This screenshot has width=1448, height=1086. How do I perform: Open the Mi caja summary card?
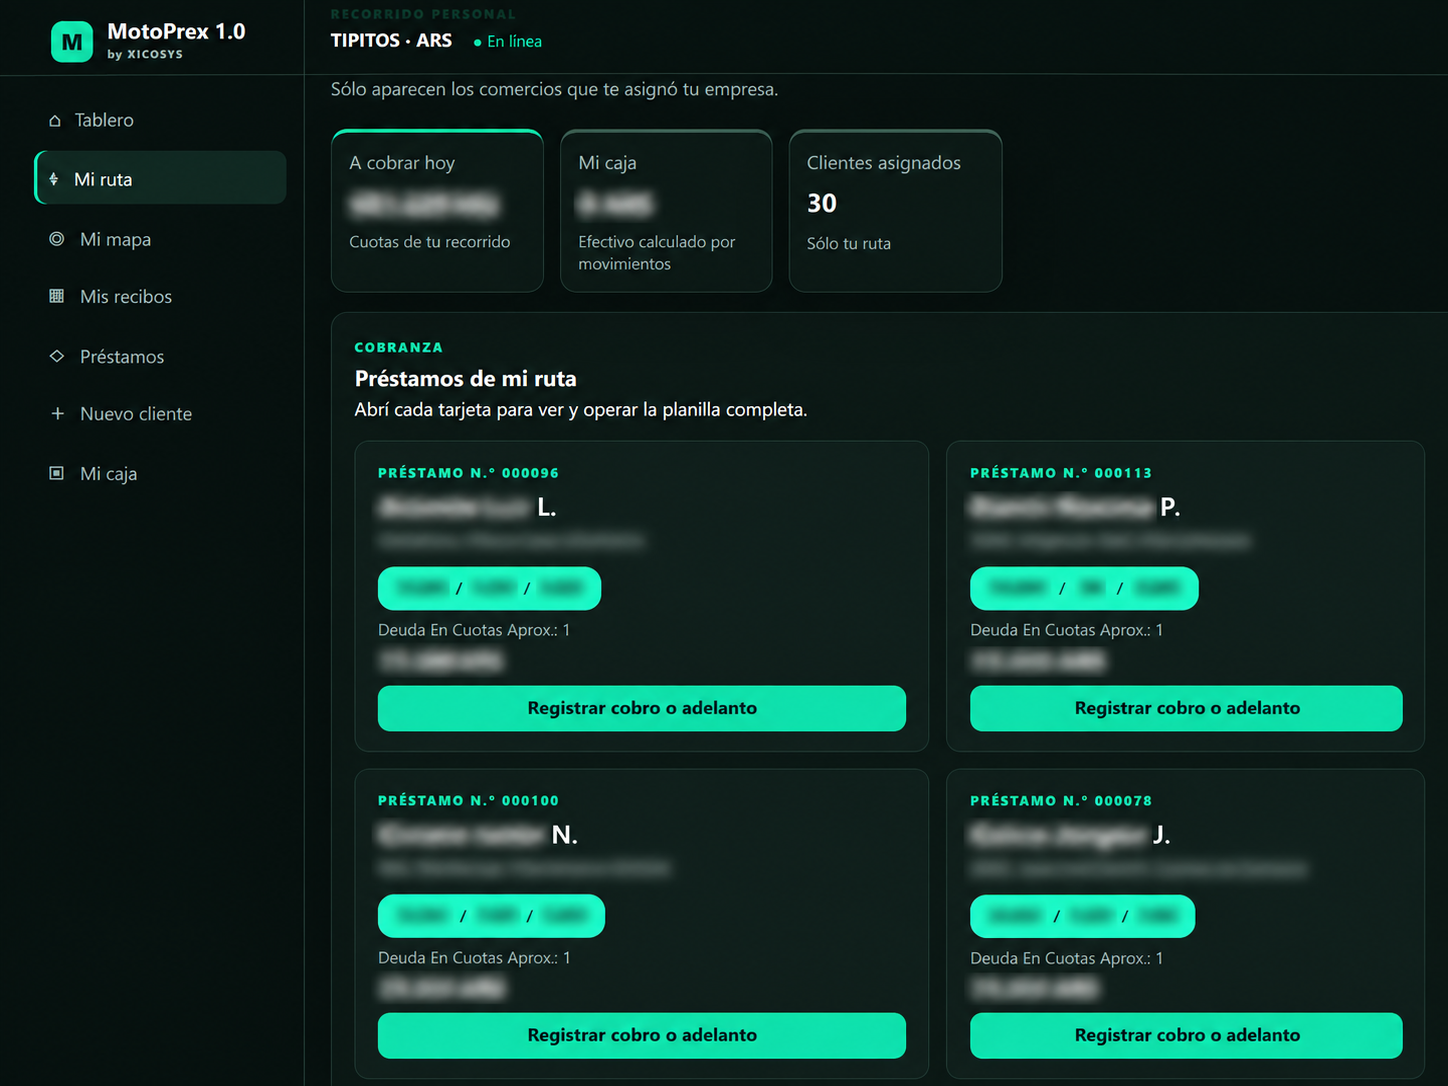point(666,211)
